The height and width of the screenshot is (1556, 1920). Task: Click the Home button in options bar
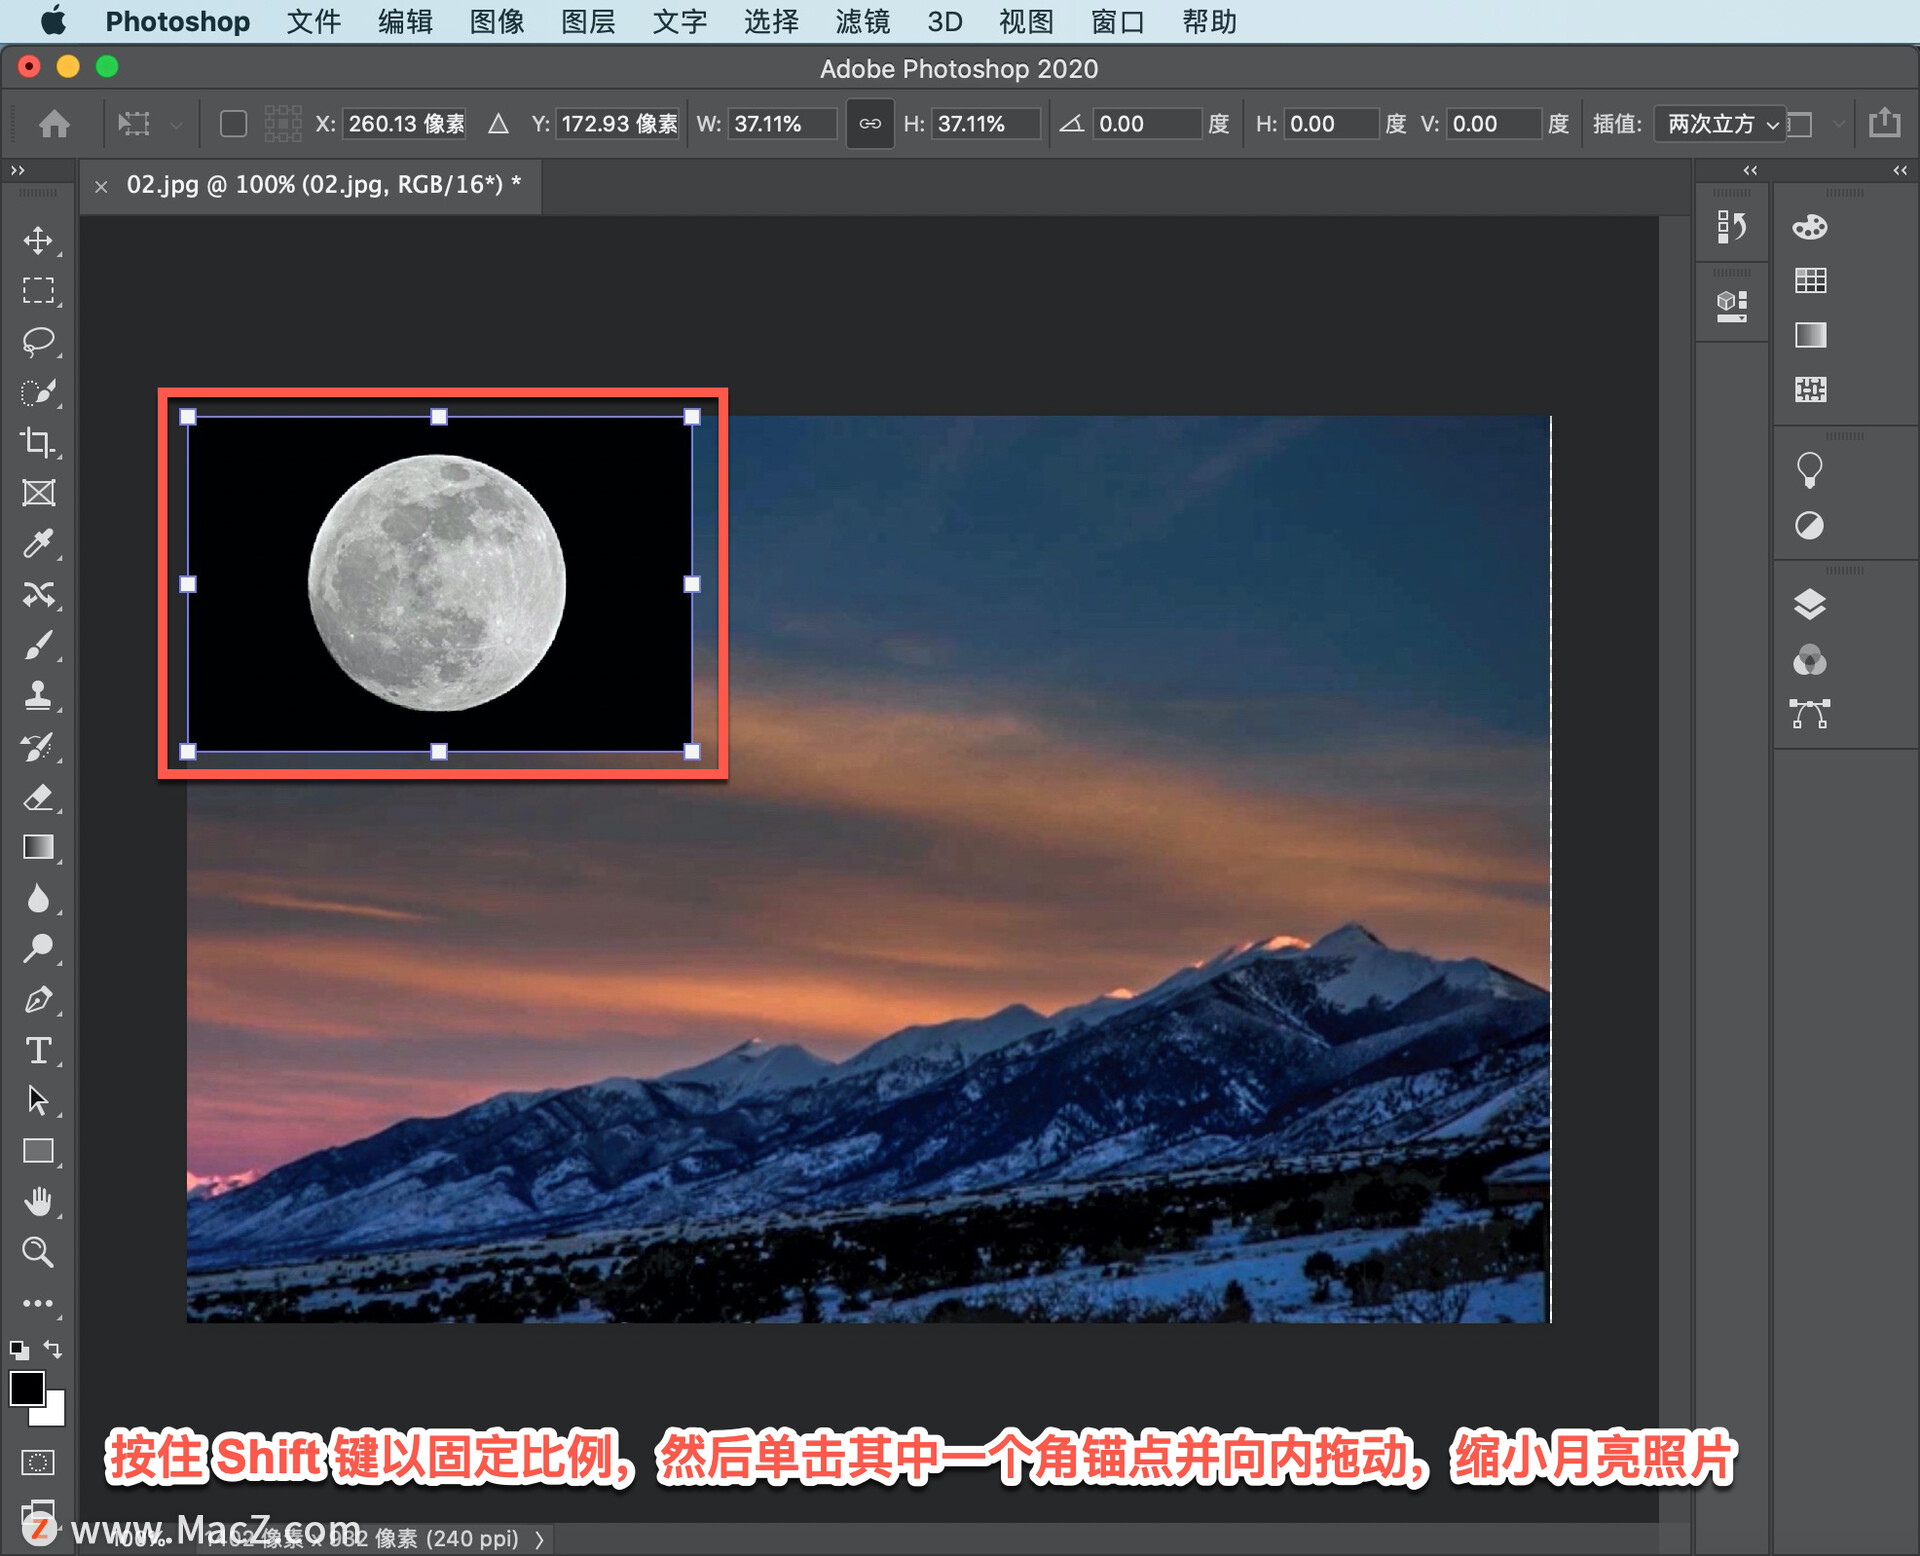click(54, 124)
